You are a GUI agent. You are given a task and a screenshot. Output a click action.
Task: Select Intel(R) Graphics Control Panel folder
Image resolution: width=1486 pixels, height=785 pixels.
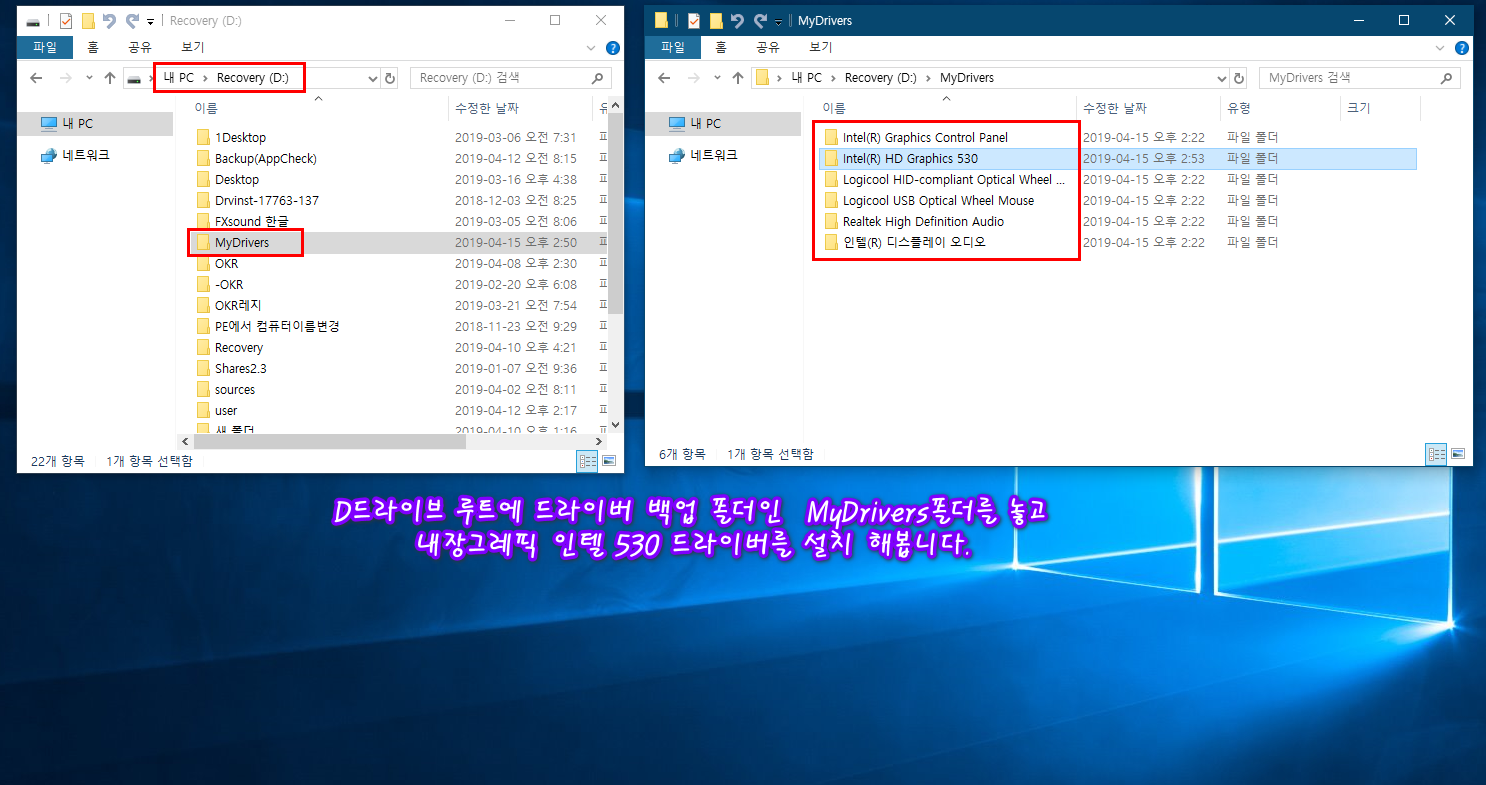(916, 138)
